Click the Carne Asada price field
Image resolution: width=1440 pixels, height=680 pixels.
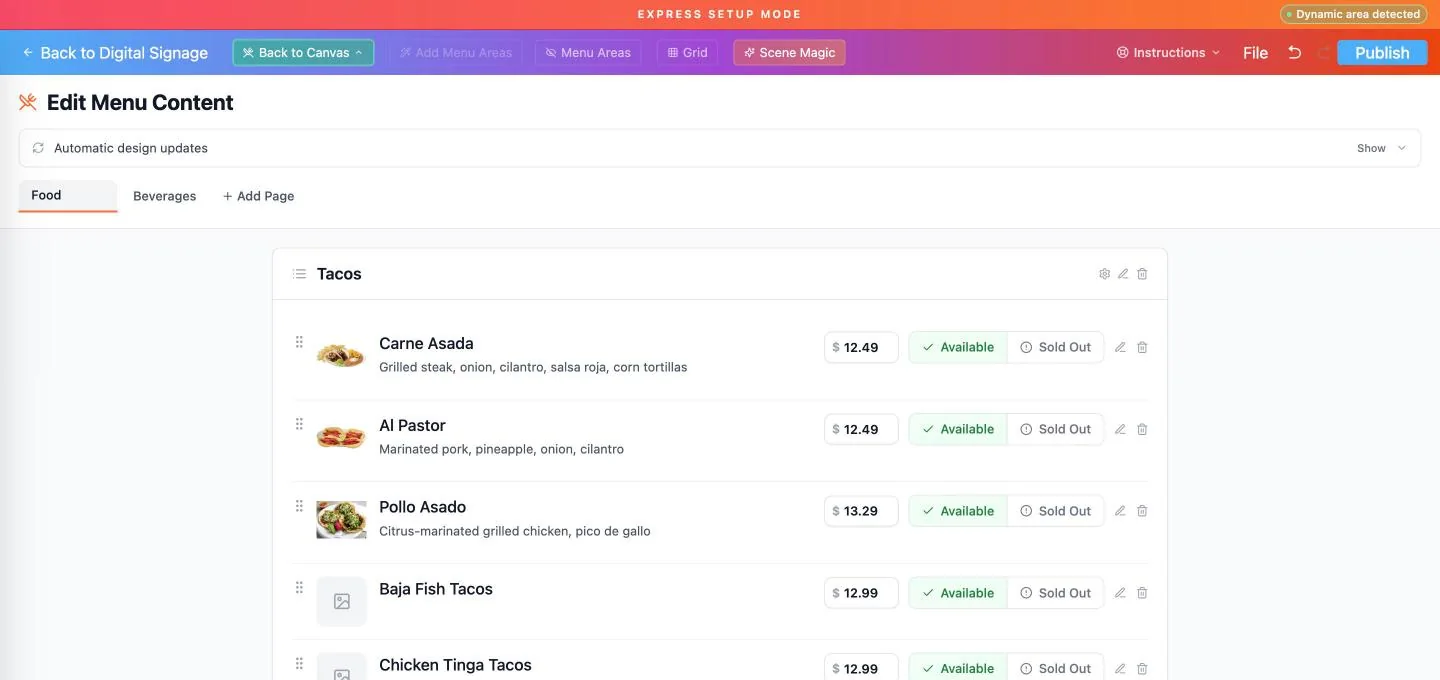861,347
